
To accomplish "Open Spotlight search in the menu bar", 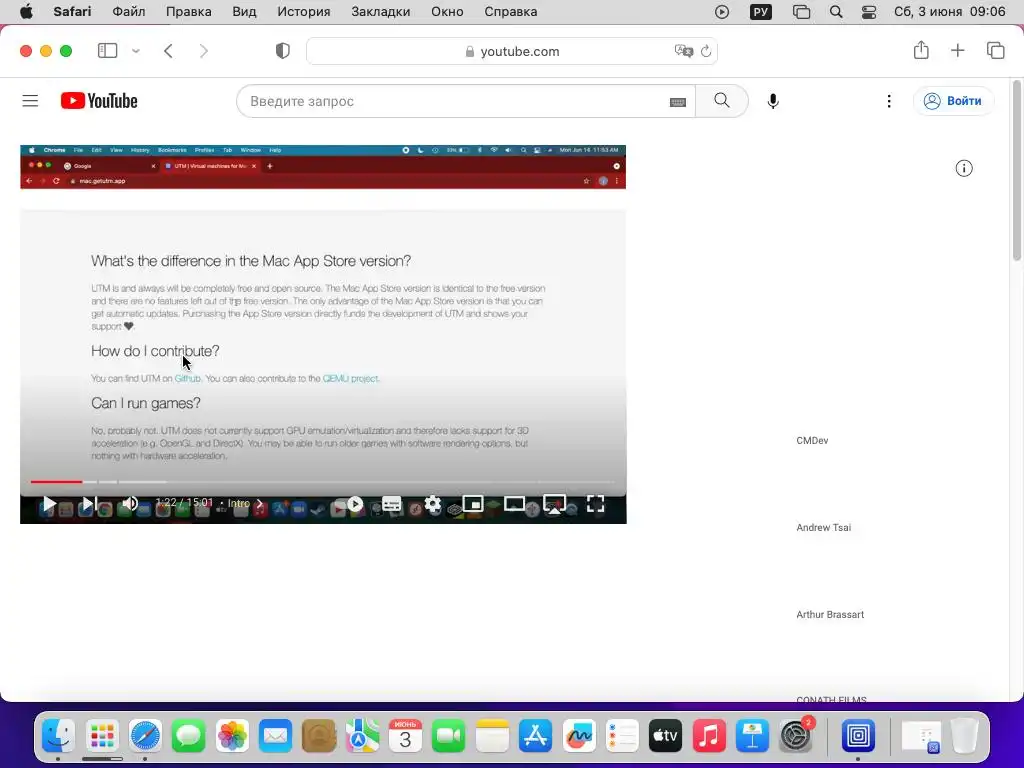I will pyautogui.click(x=836, y=12).
